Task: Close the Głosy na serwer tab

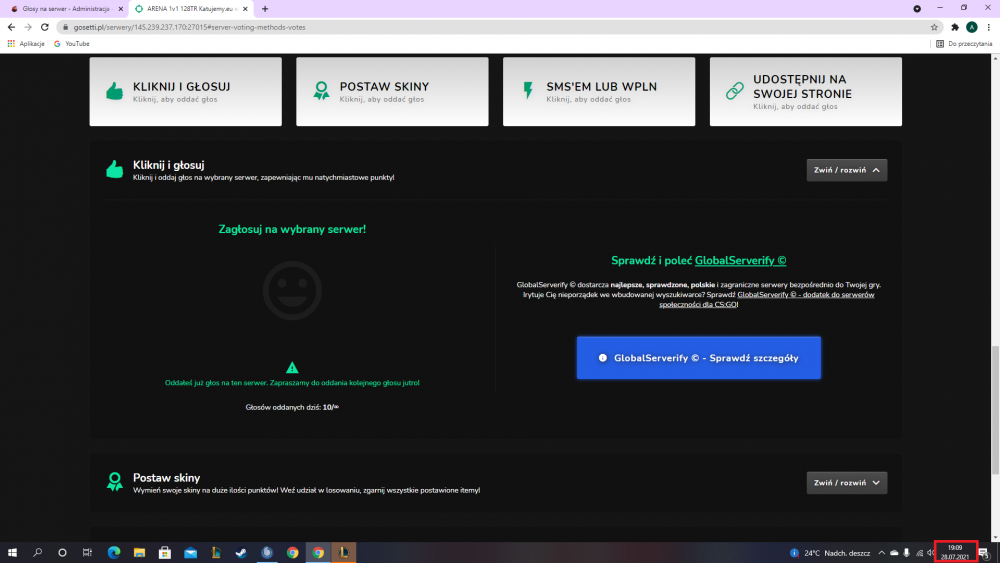Action: (121, 9)
